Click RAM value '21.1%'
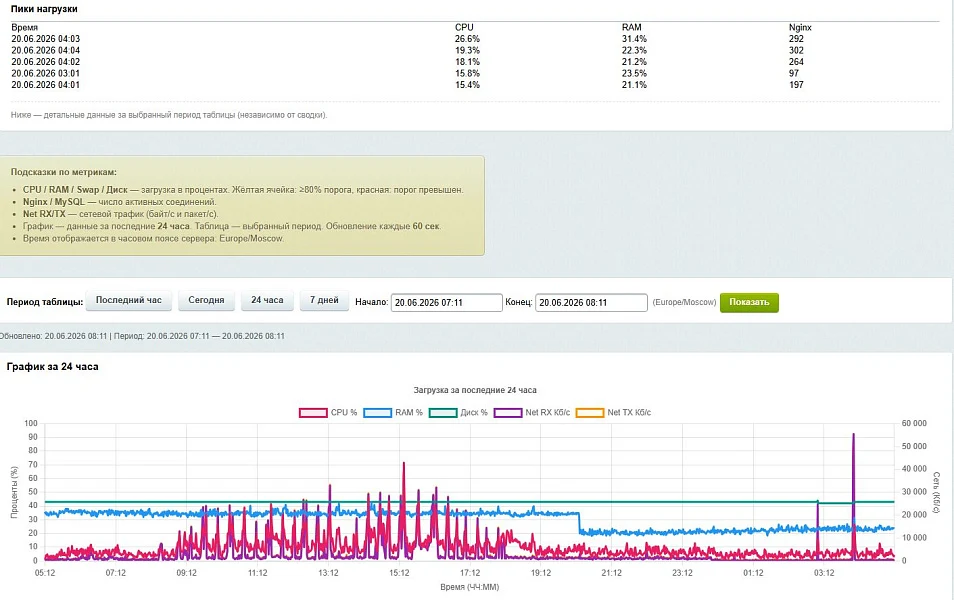This screenshot has width=954, height=600. pos(634,85)
